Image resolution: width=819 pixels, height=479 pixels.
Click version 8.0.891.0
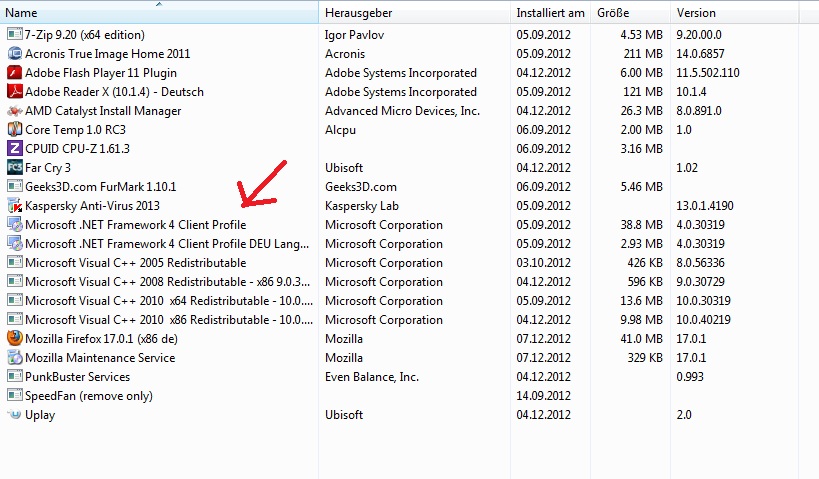(x=699, y=111)
